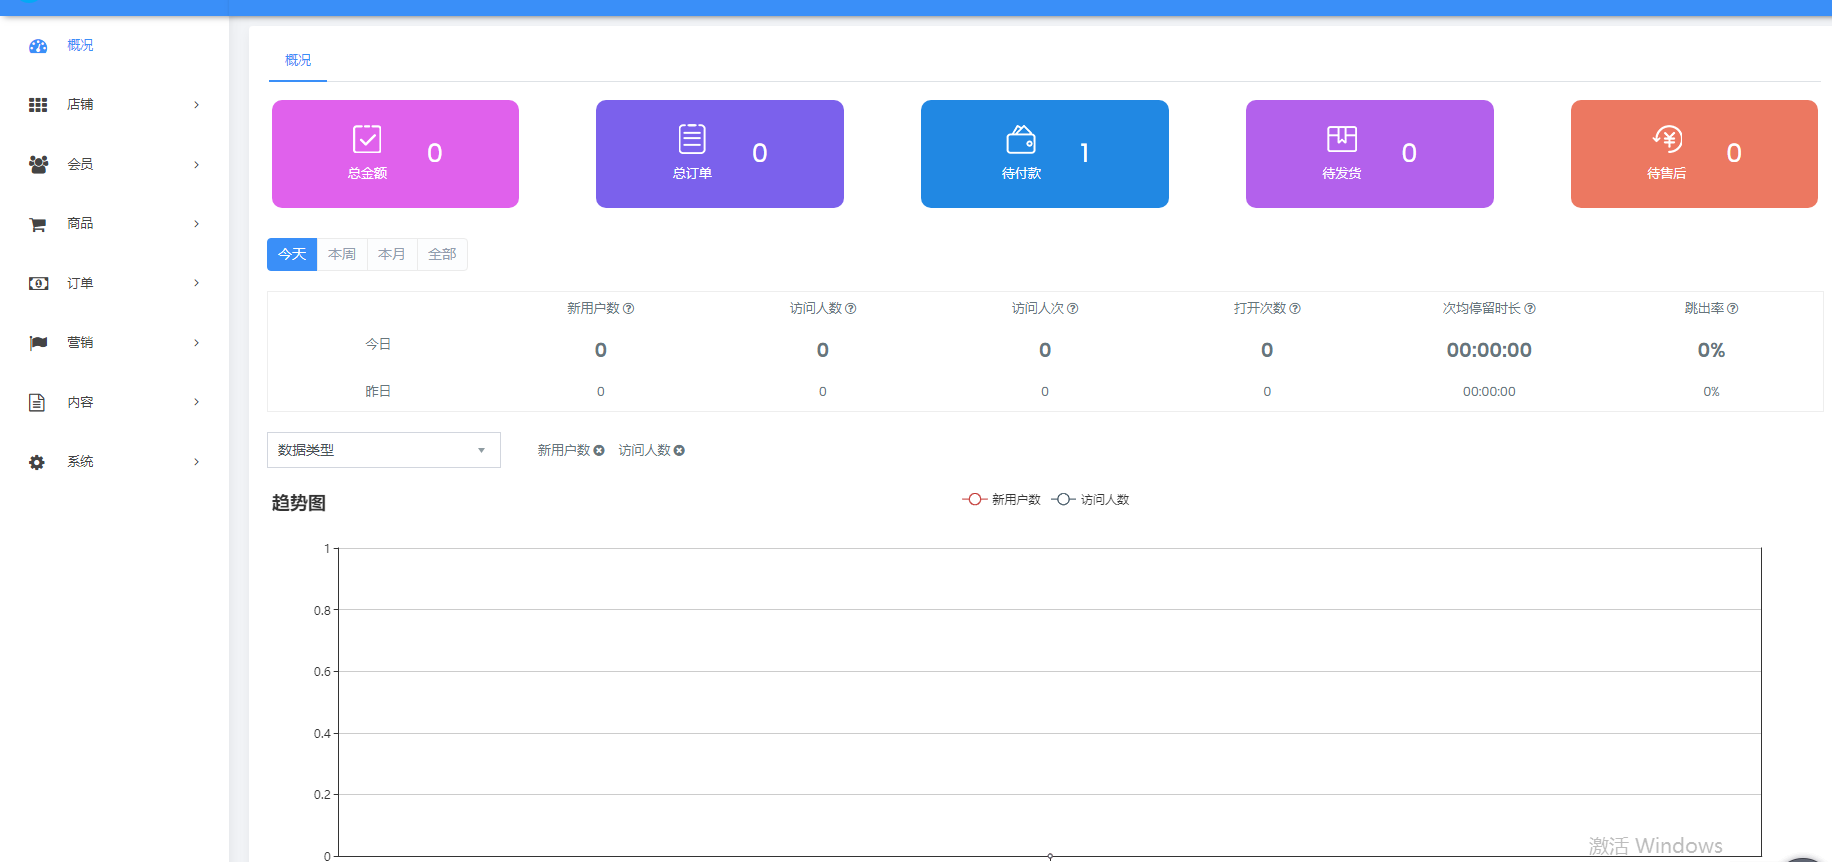The image size is (1832, 862).
Task: Select the 本月 time filter
Action: [x=392, y=255]
